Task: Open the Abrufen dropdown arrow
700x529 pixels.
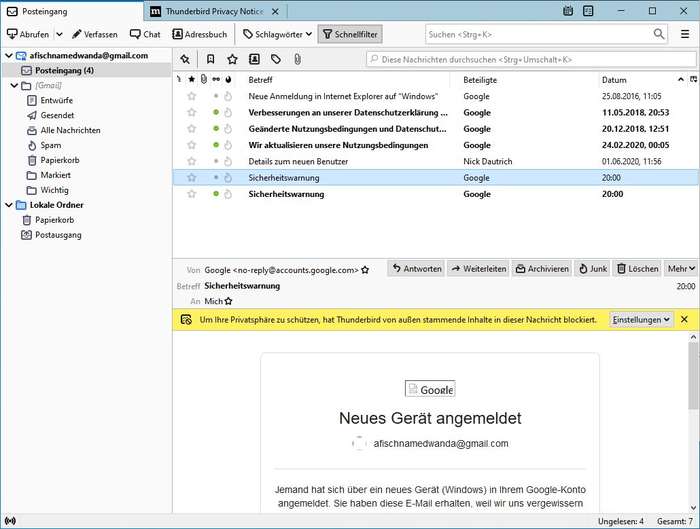Action: [x=59, y=34]
